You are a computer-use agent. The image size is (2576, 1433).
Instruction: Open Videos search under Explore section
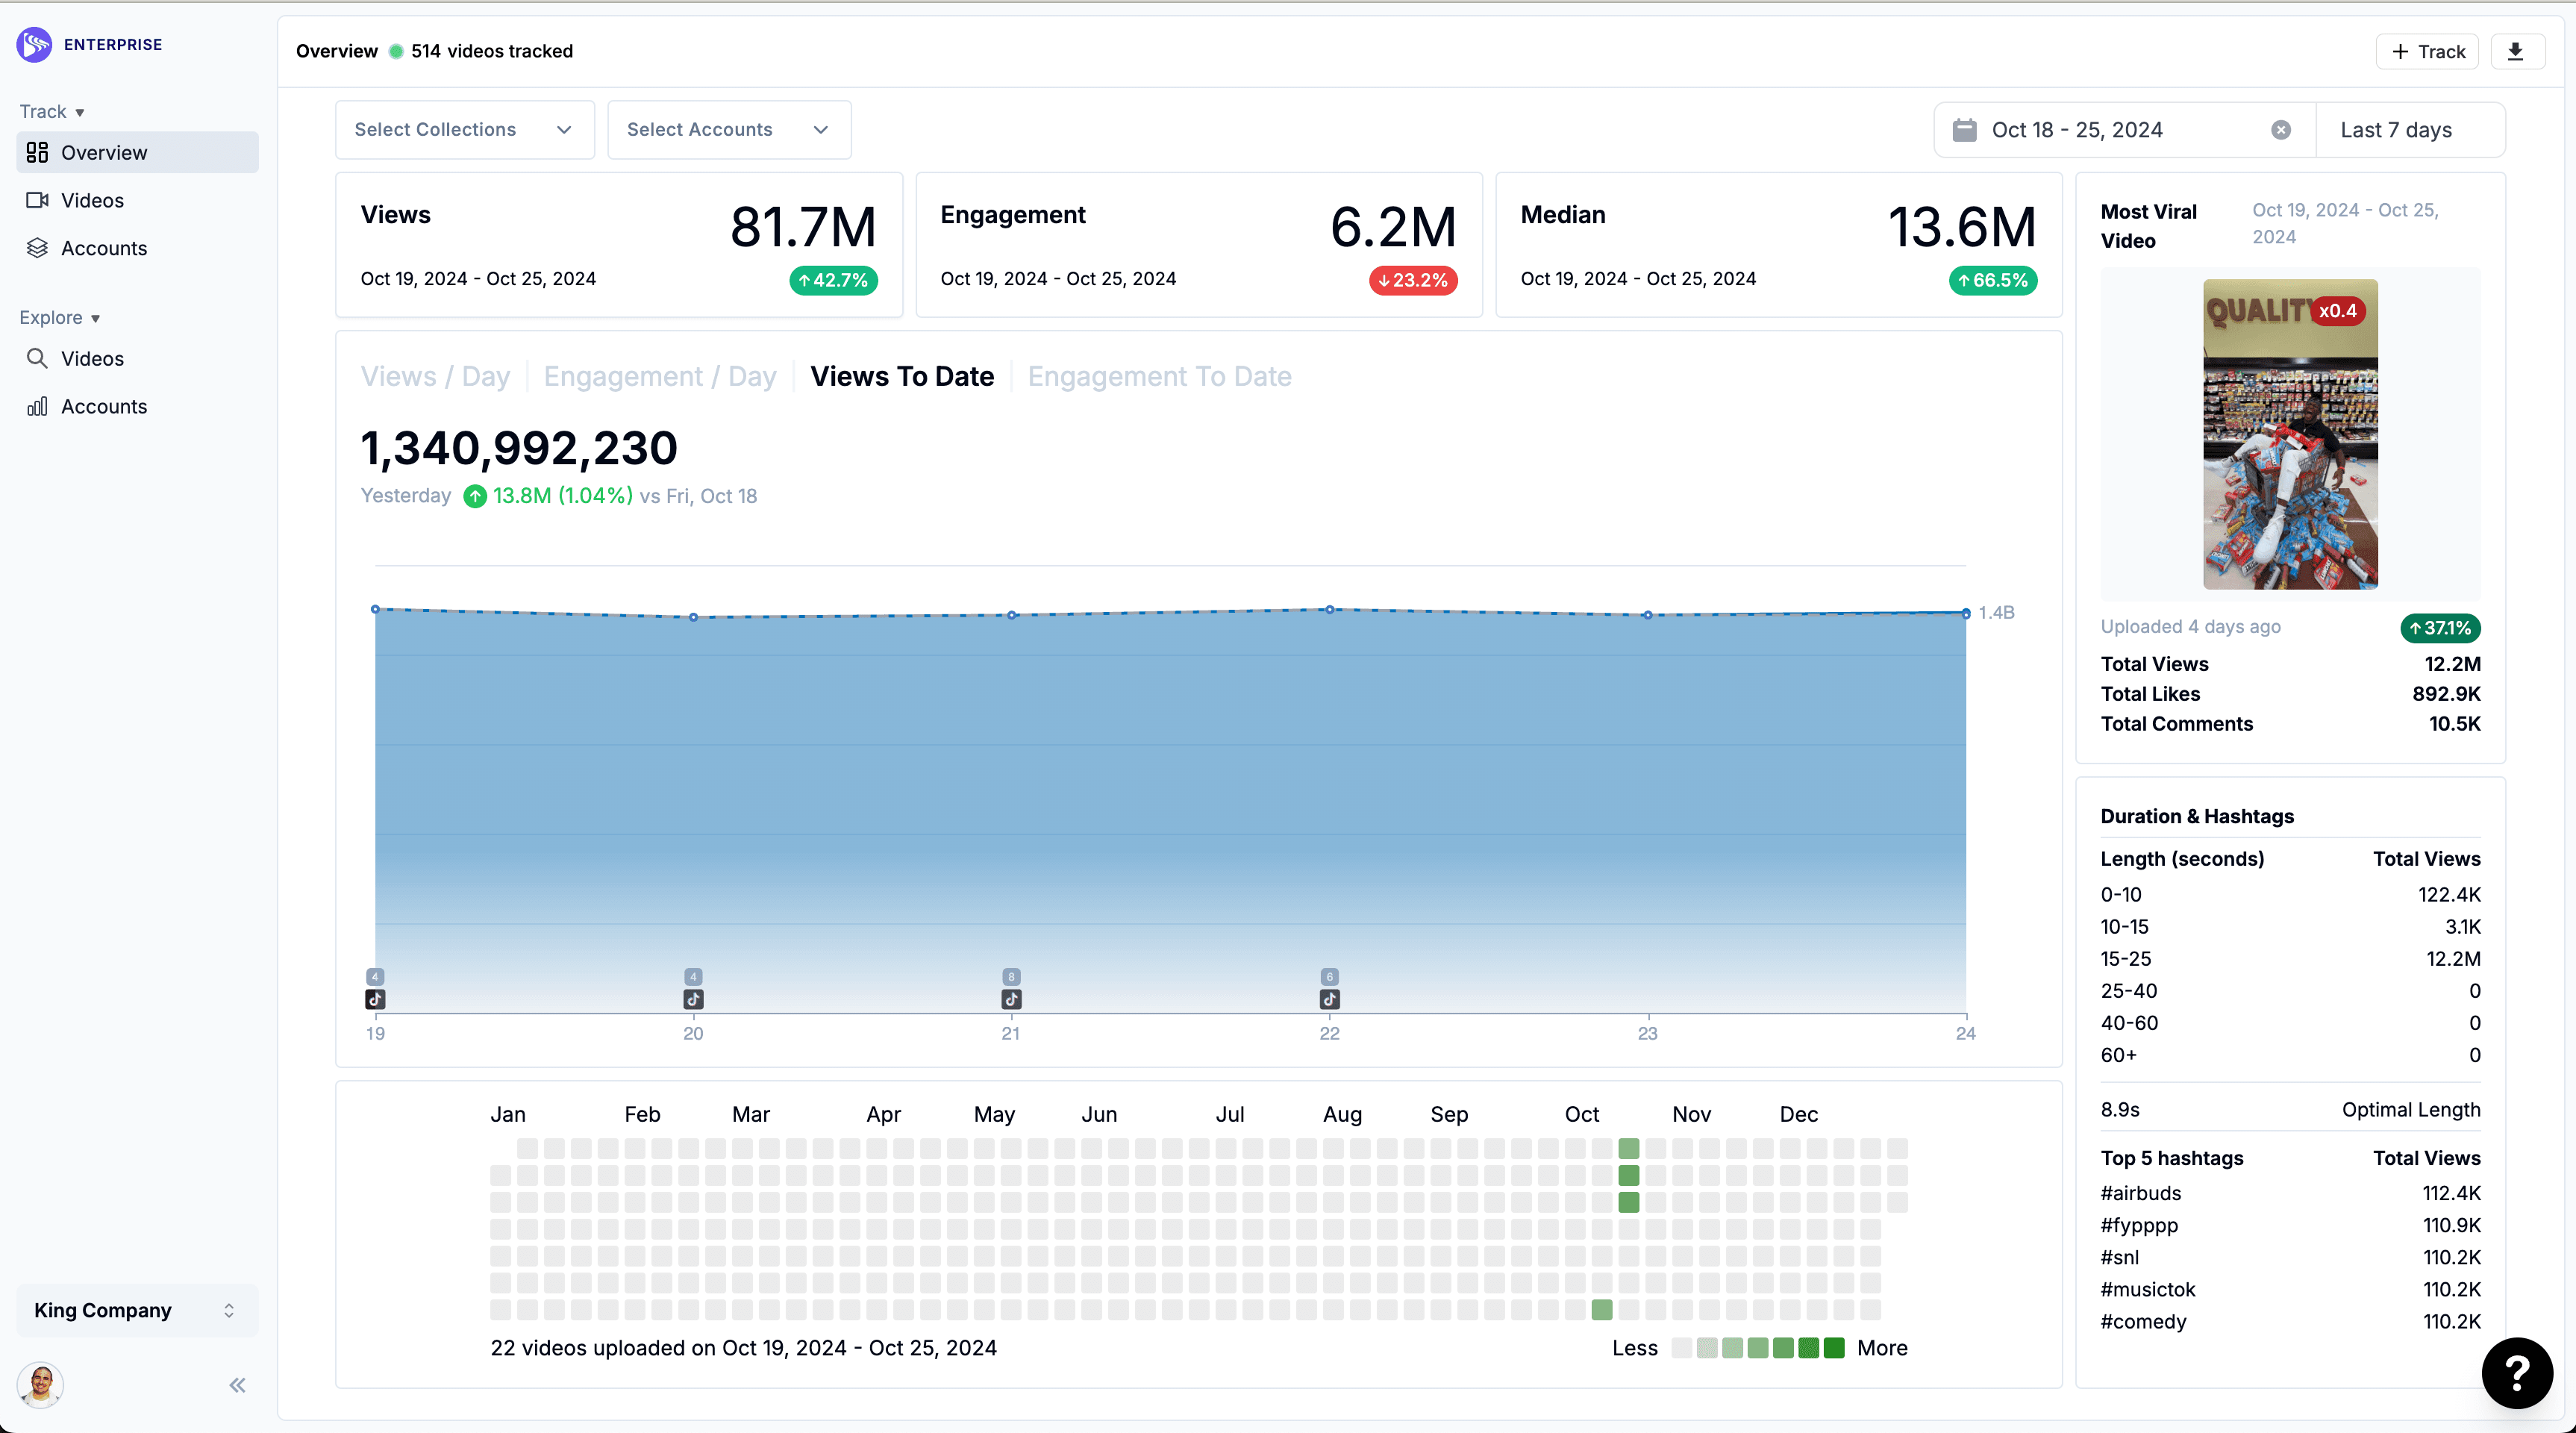click(x=137, y=358)
